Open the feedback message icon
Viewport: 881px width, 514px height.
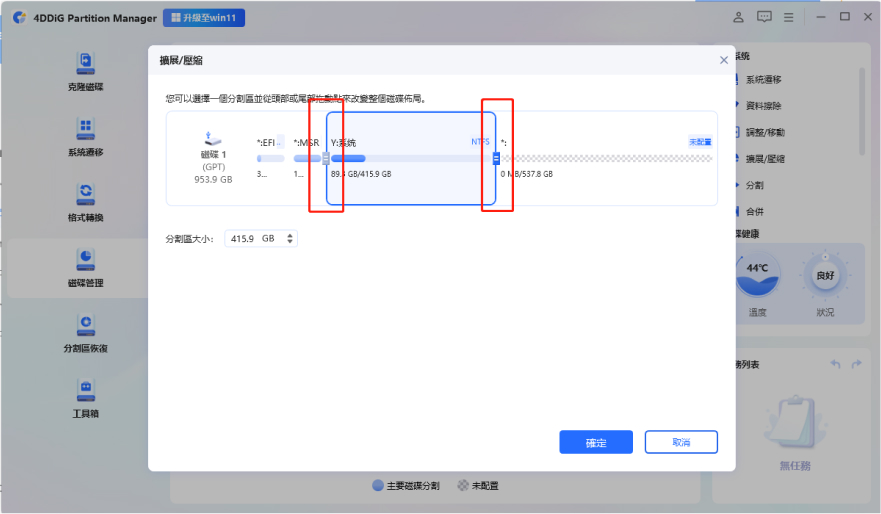coord(764,17)
